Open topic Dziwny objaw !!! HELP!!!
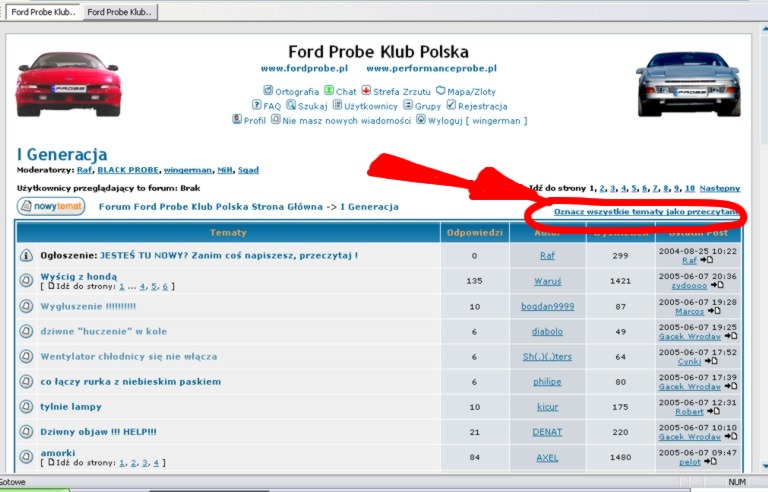The image size is (768, 492). coord(98,432)
